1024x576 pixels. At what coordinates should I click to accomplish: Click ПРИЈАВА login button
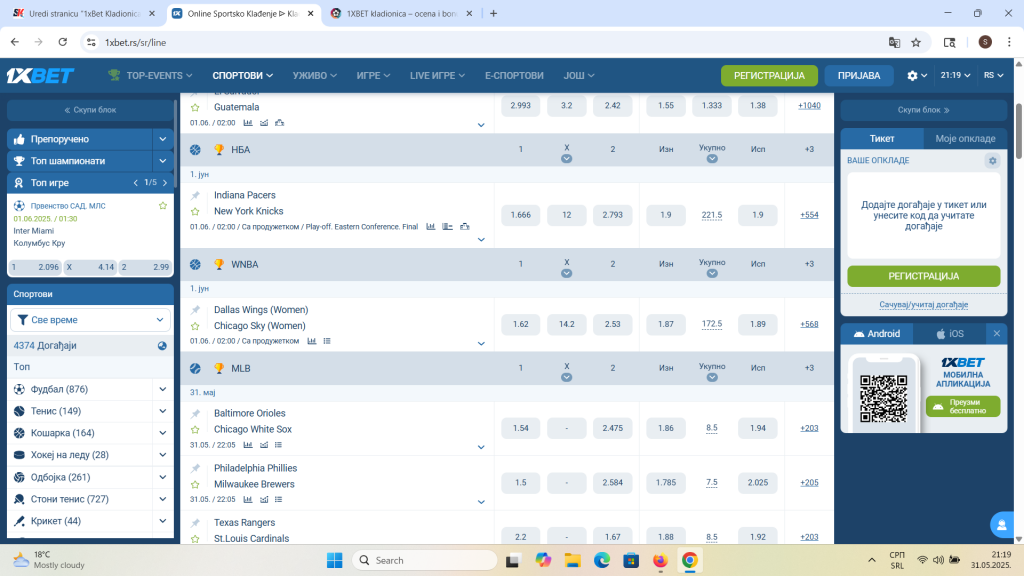pyautogui.click(x=859, y=76)
